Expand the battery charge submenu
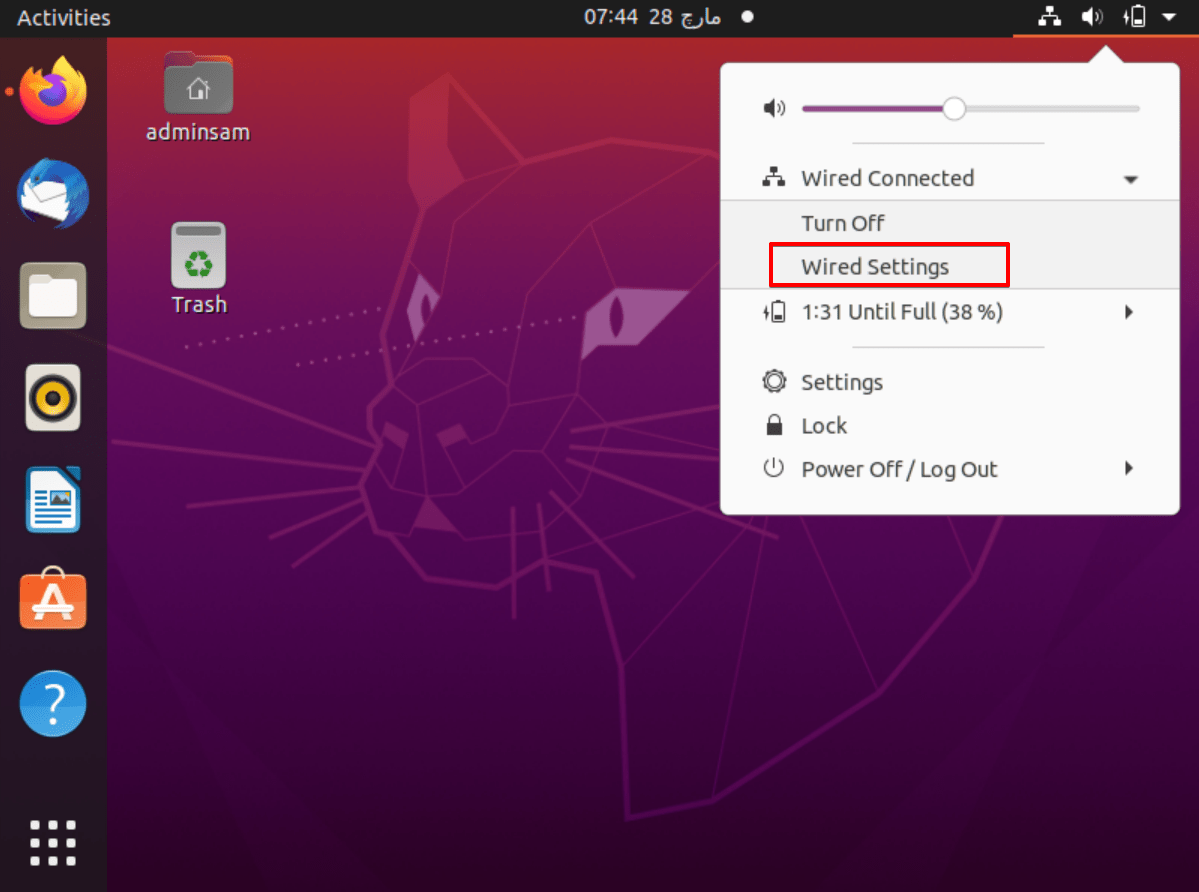 coord(1129,312)
